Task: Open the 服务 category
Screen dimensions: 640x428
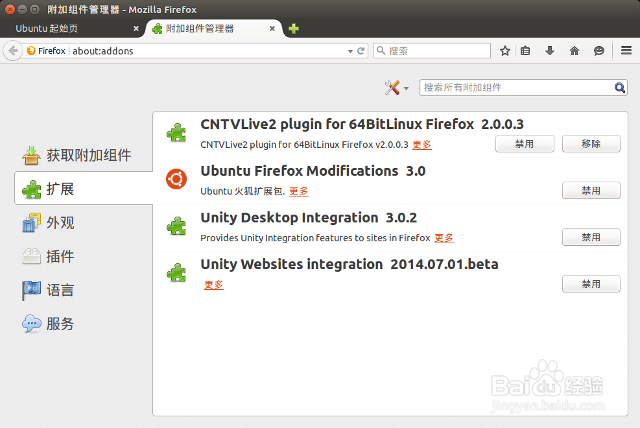Action: tap(84, 324)
